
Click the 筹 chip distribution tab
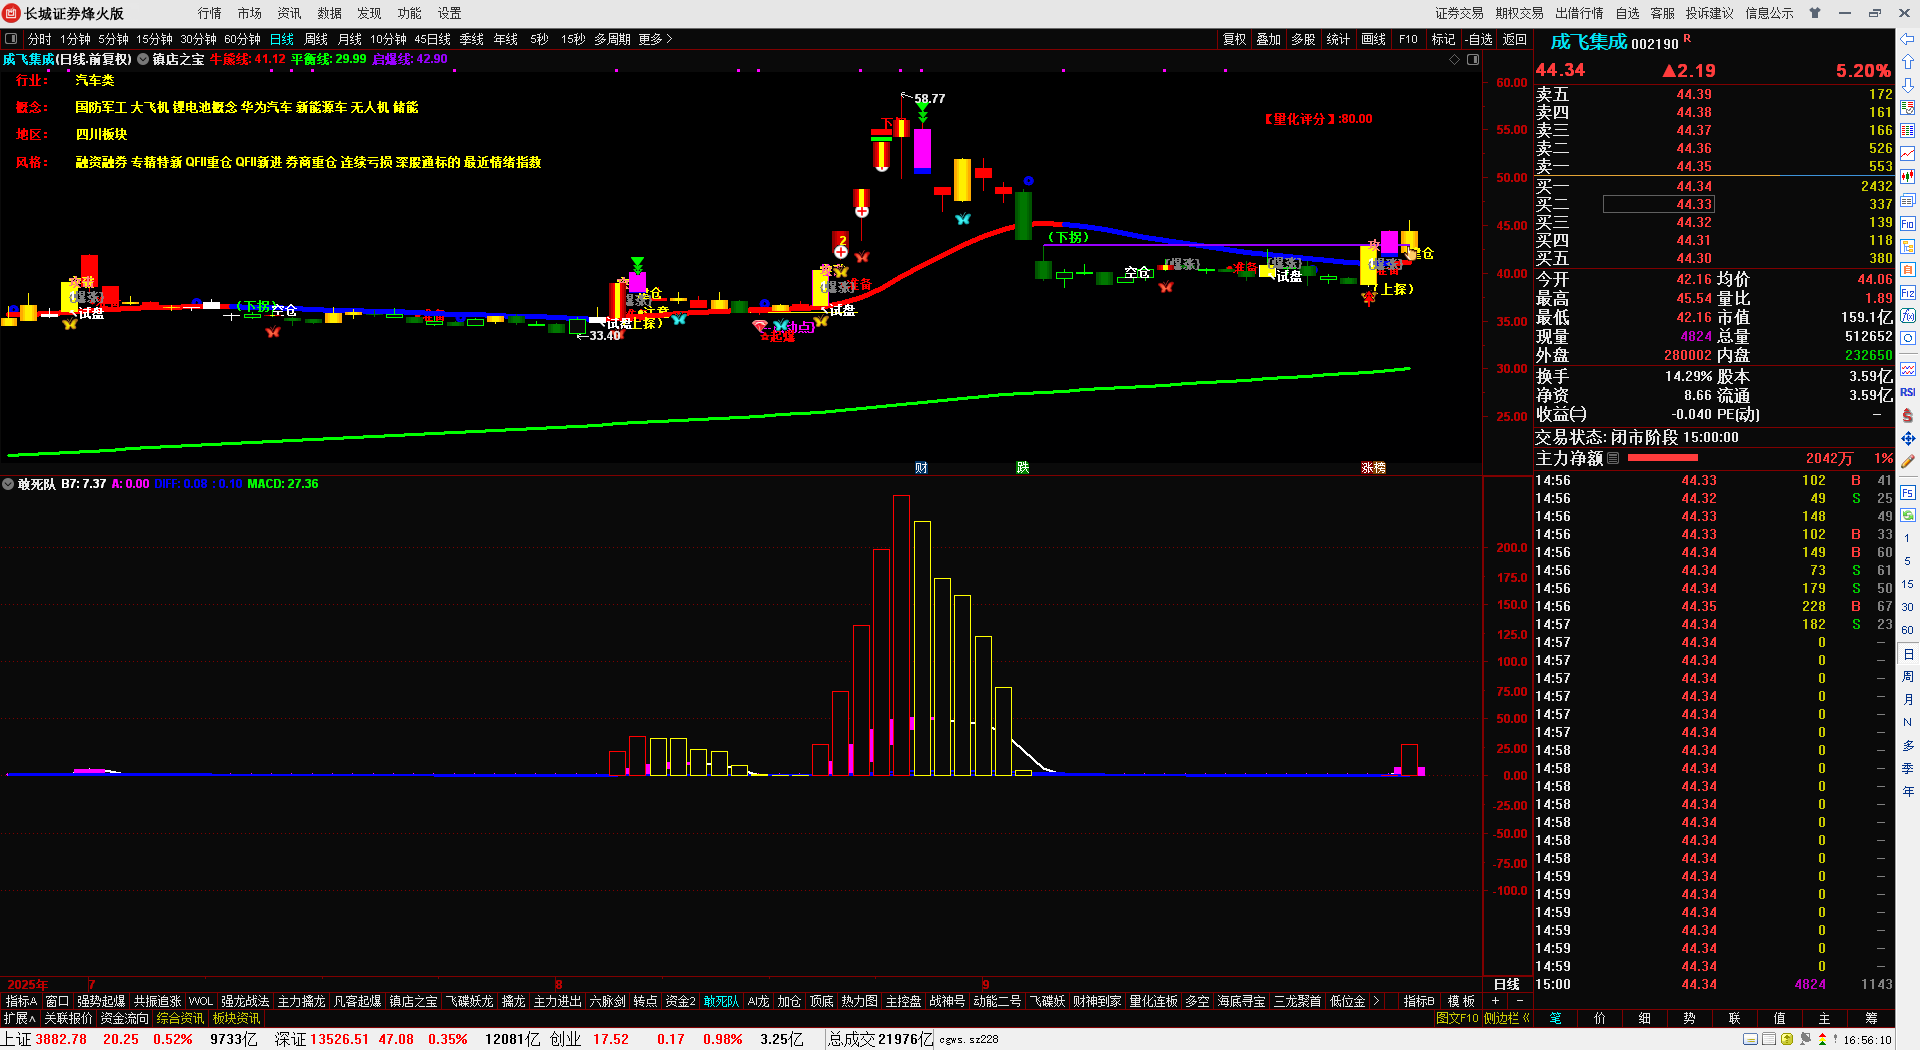(1871, 1018)
